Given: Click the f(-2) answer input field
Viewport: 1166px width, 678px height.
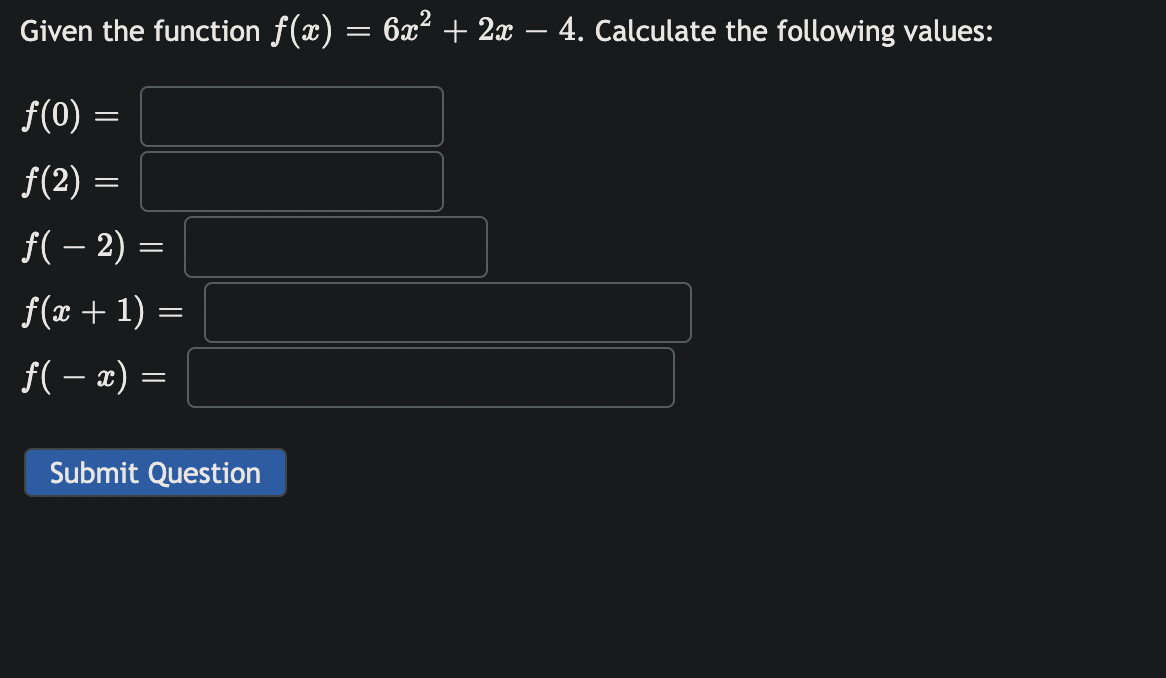Looking at the screenshot, I should [335, 246].
